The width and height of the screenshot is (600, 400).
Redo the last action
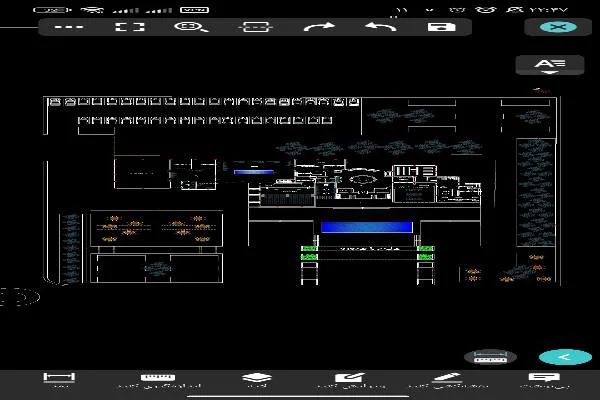tap(319, 27)
